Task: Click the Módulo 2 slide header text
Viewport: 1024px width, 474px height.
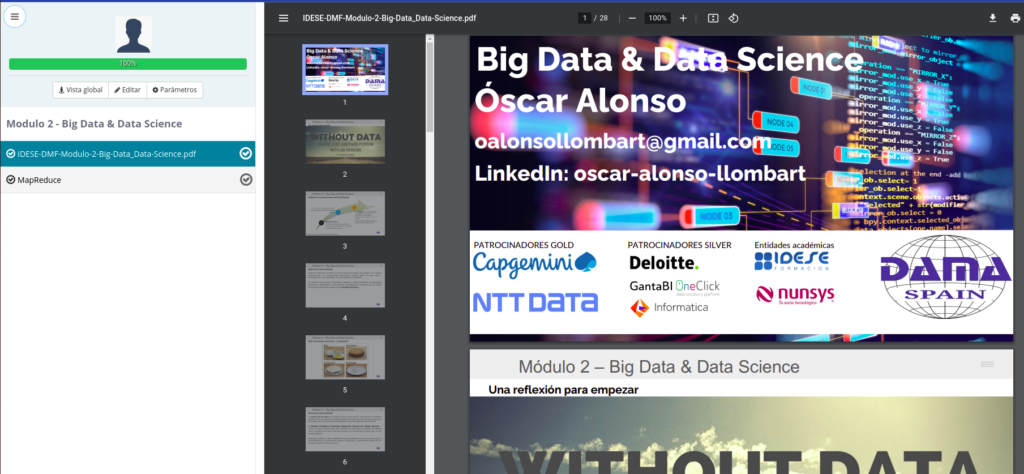Action: [659, 367]
